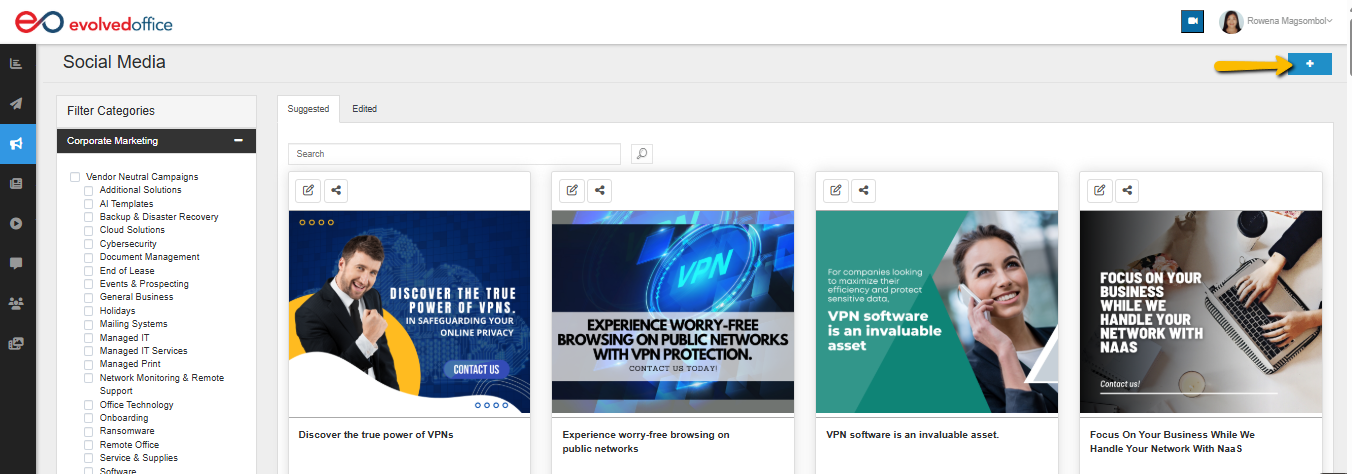
Task: Click the paper plane sidebar icon
Action: [x=16, y=104]
